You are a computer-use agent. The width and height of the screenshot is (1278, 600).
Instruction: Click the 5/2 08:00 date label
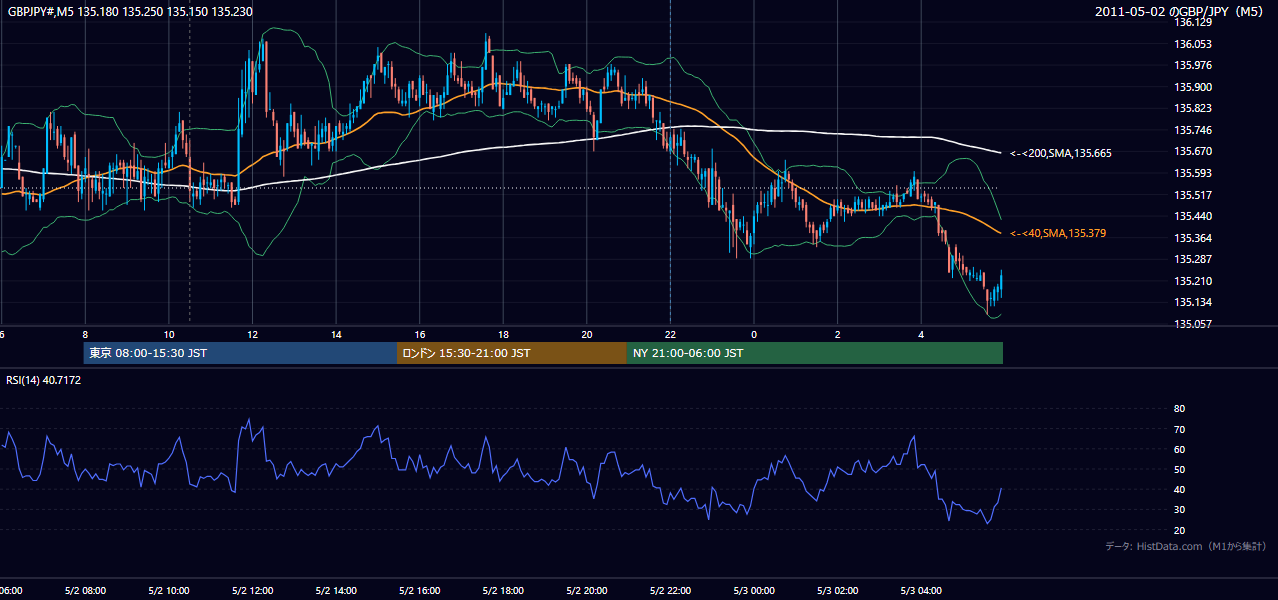click(x=85, y=590)
